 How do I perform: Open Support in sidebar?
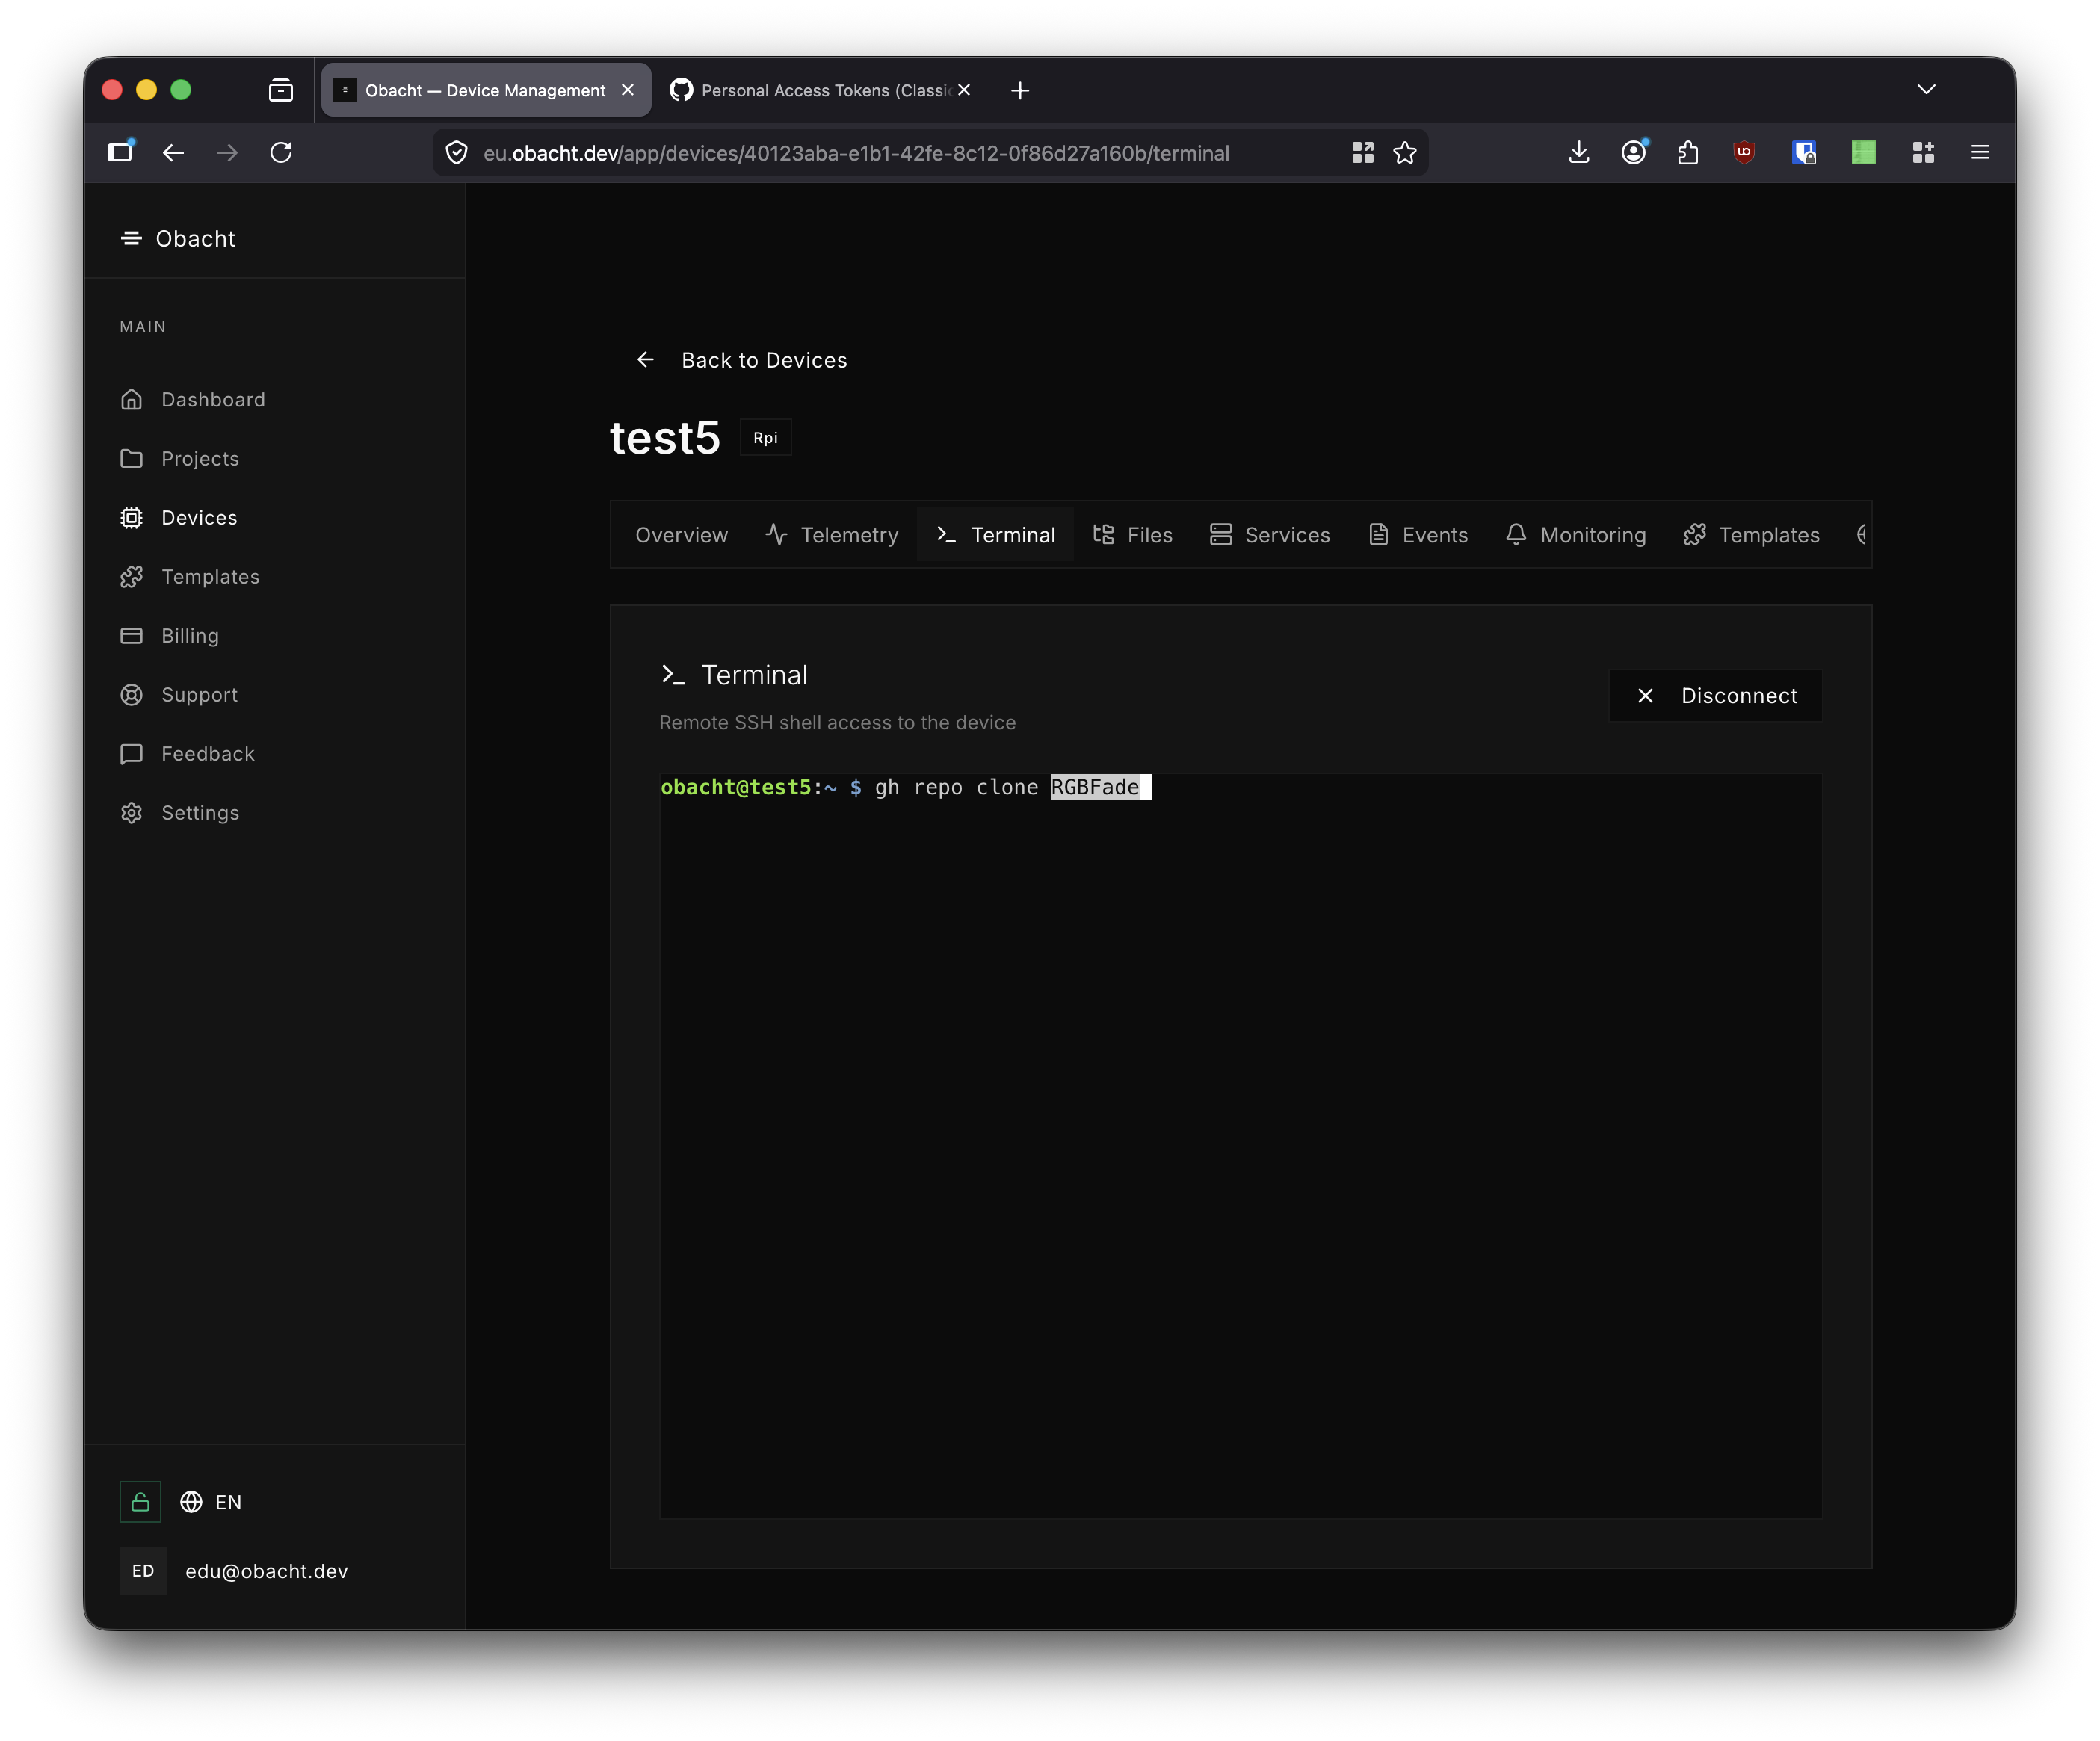click(x=199, y=694)
